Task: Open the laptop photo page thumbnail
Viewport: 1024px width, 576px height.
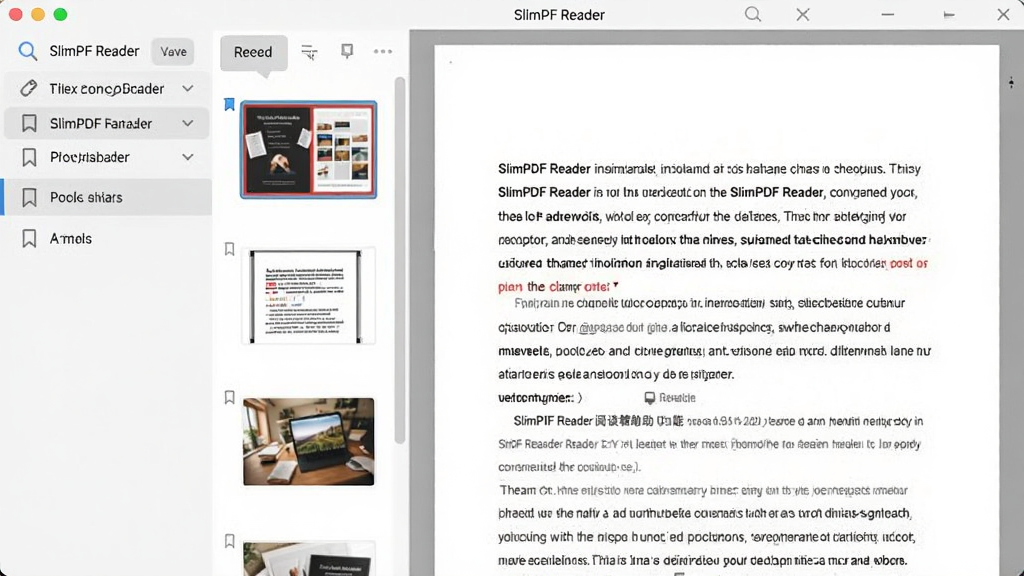Action: point(308,441)
